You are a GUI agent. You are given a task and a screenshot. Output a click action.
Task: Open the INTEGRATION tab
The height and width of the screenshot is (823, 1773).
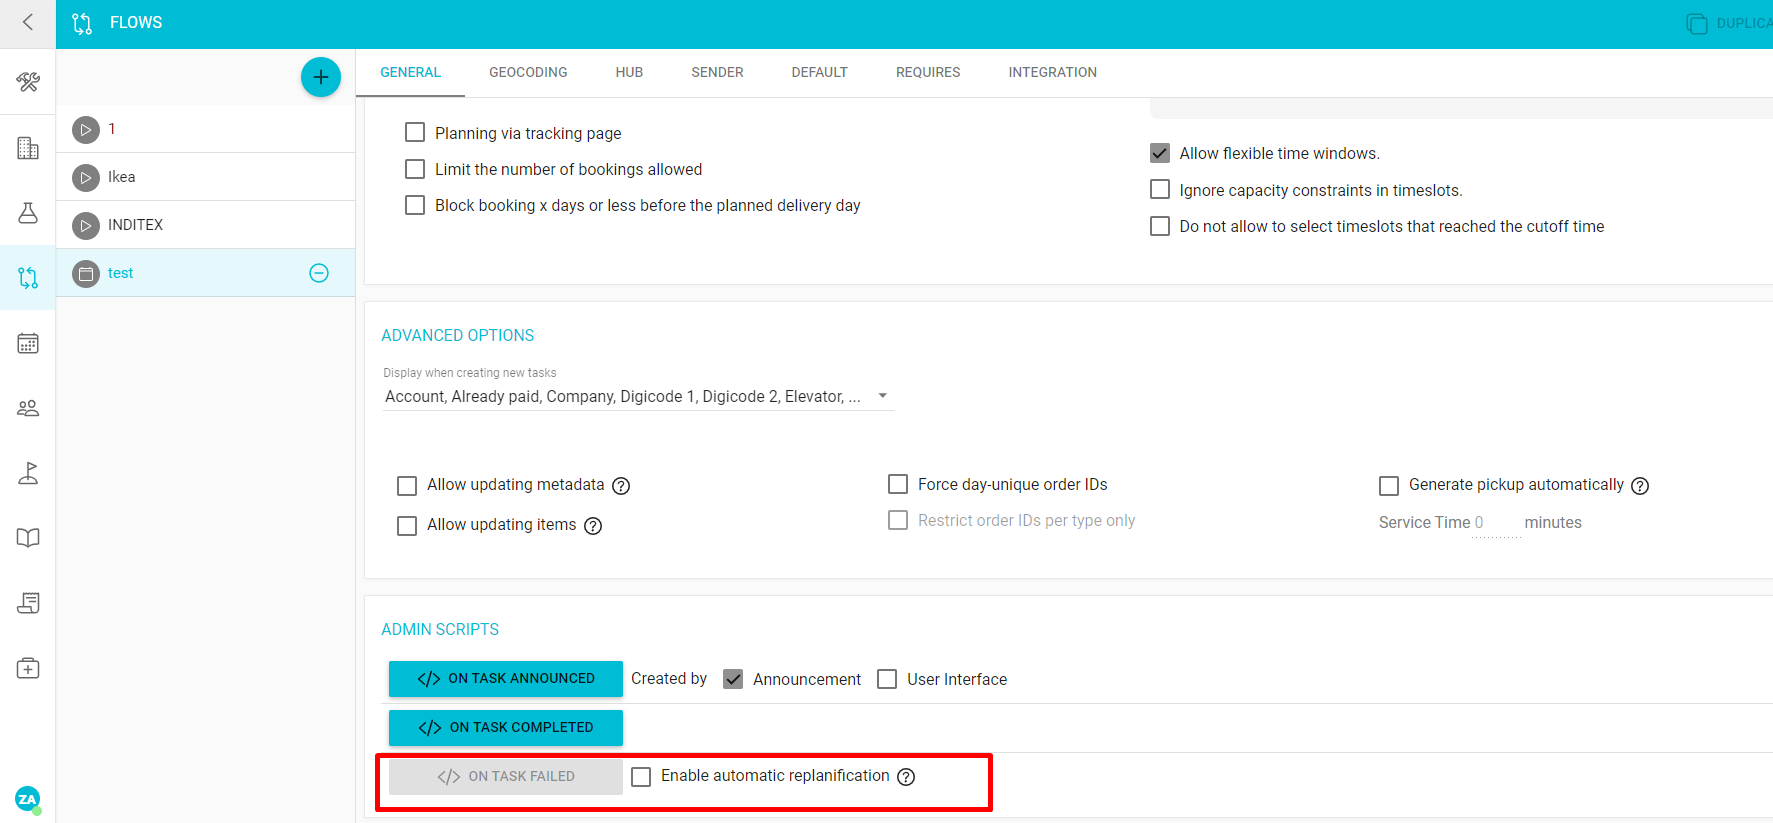click(x=1052, y=72)
